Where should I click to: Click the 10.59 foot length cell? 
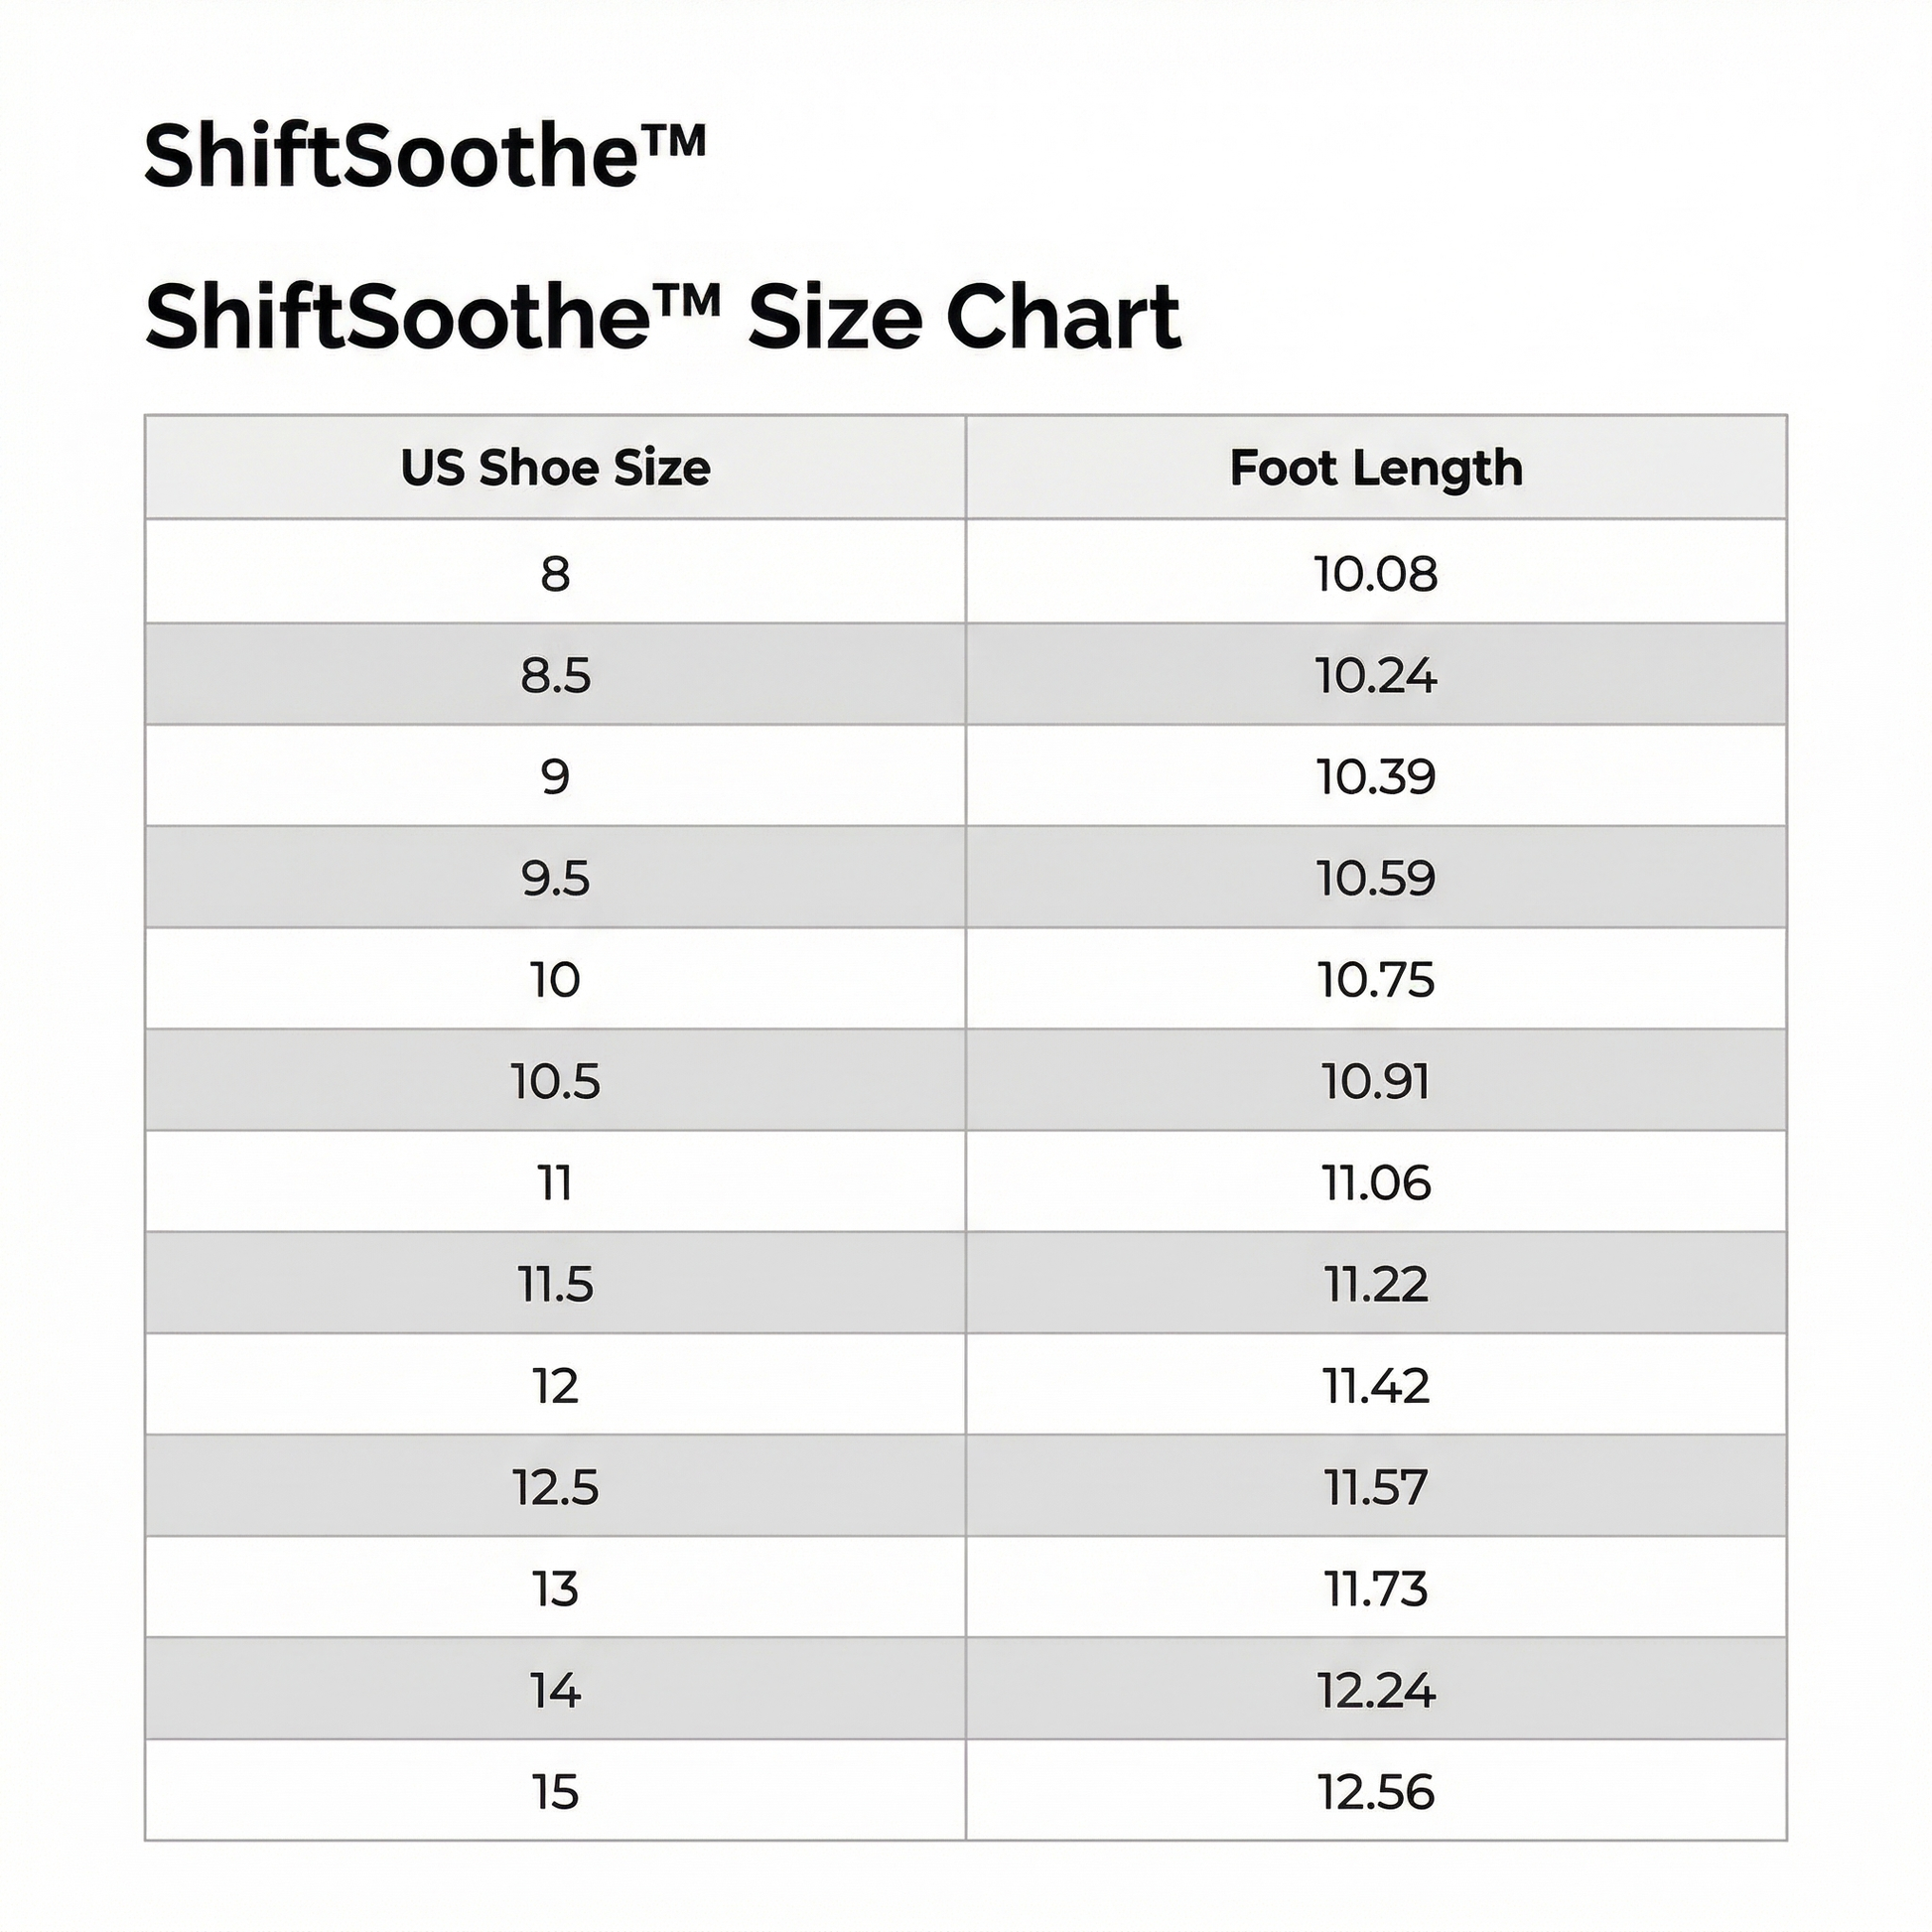1375,878
